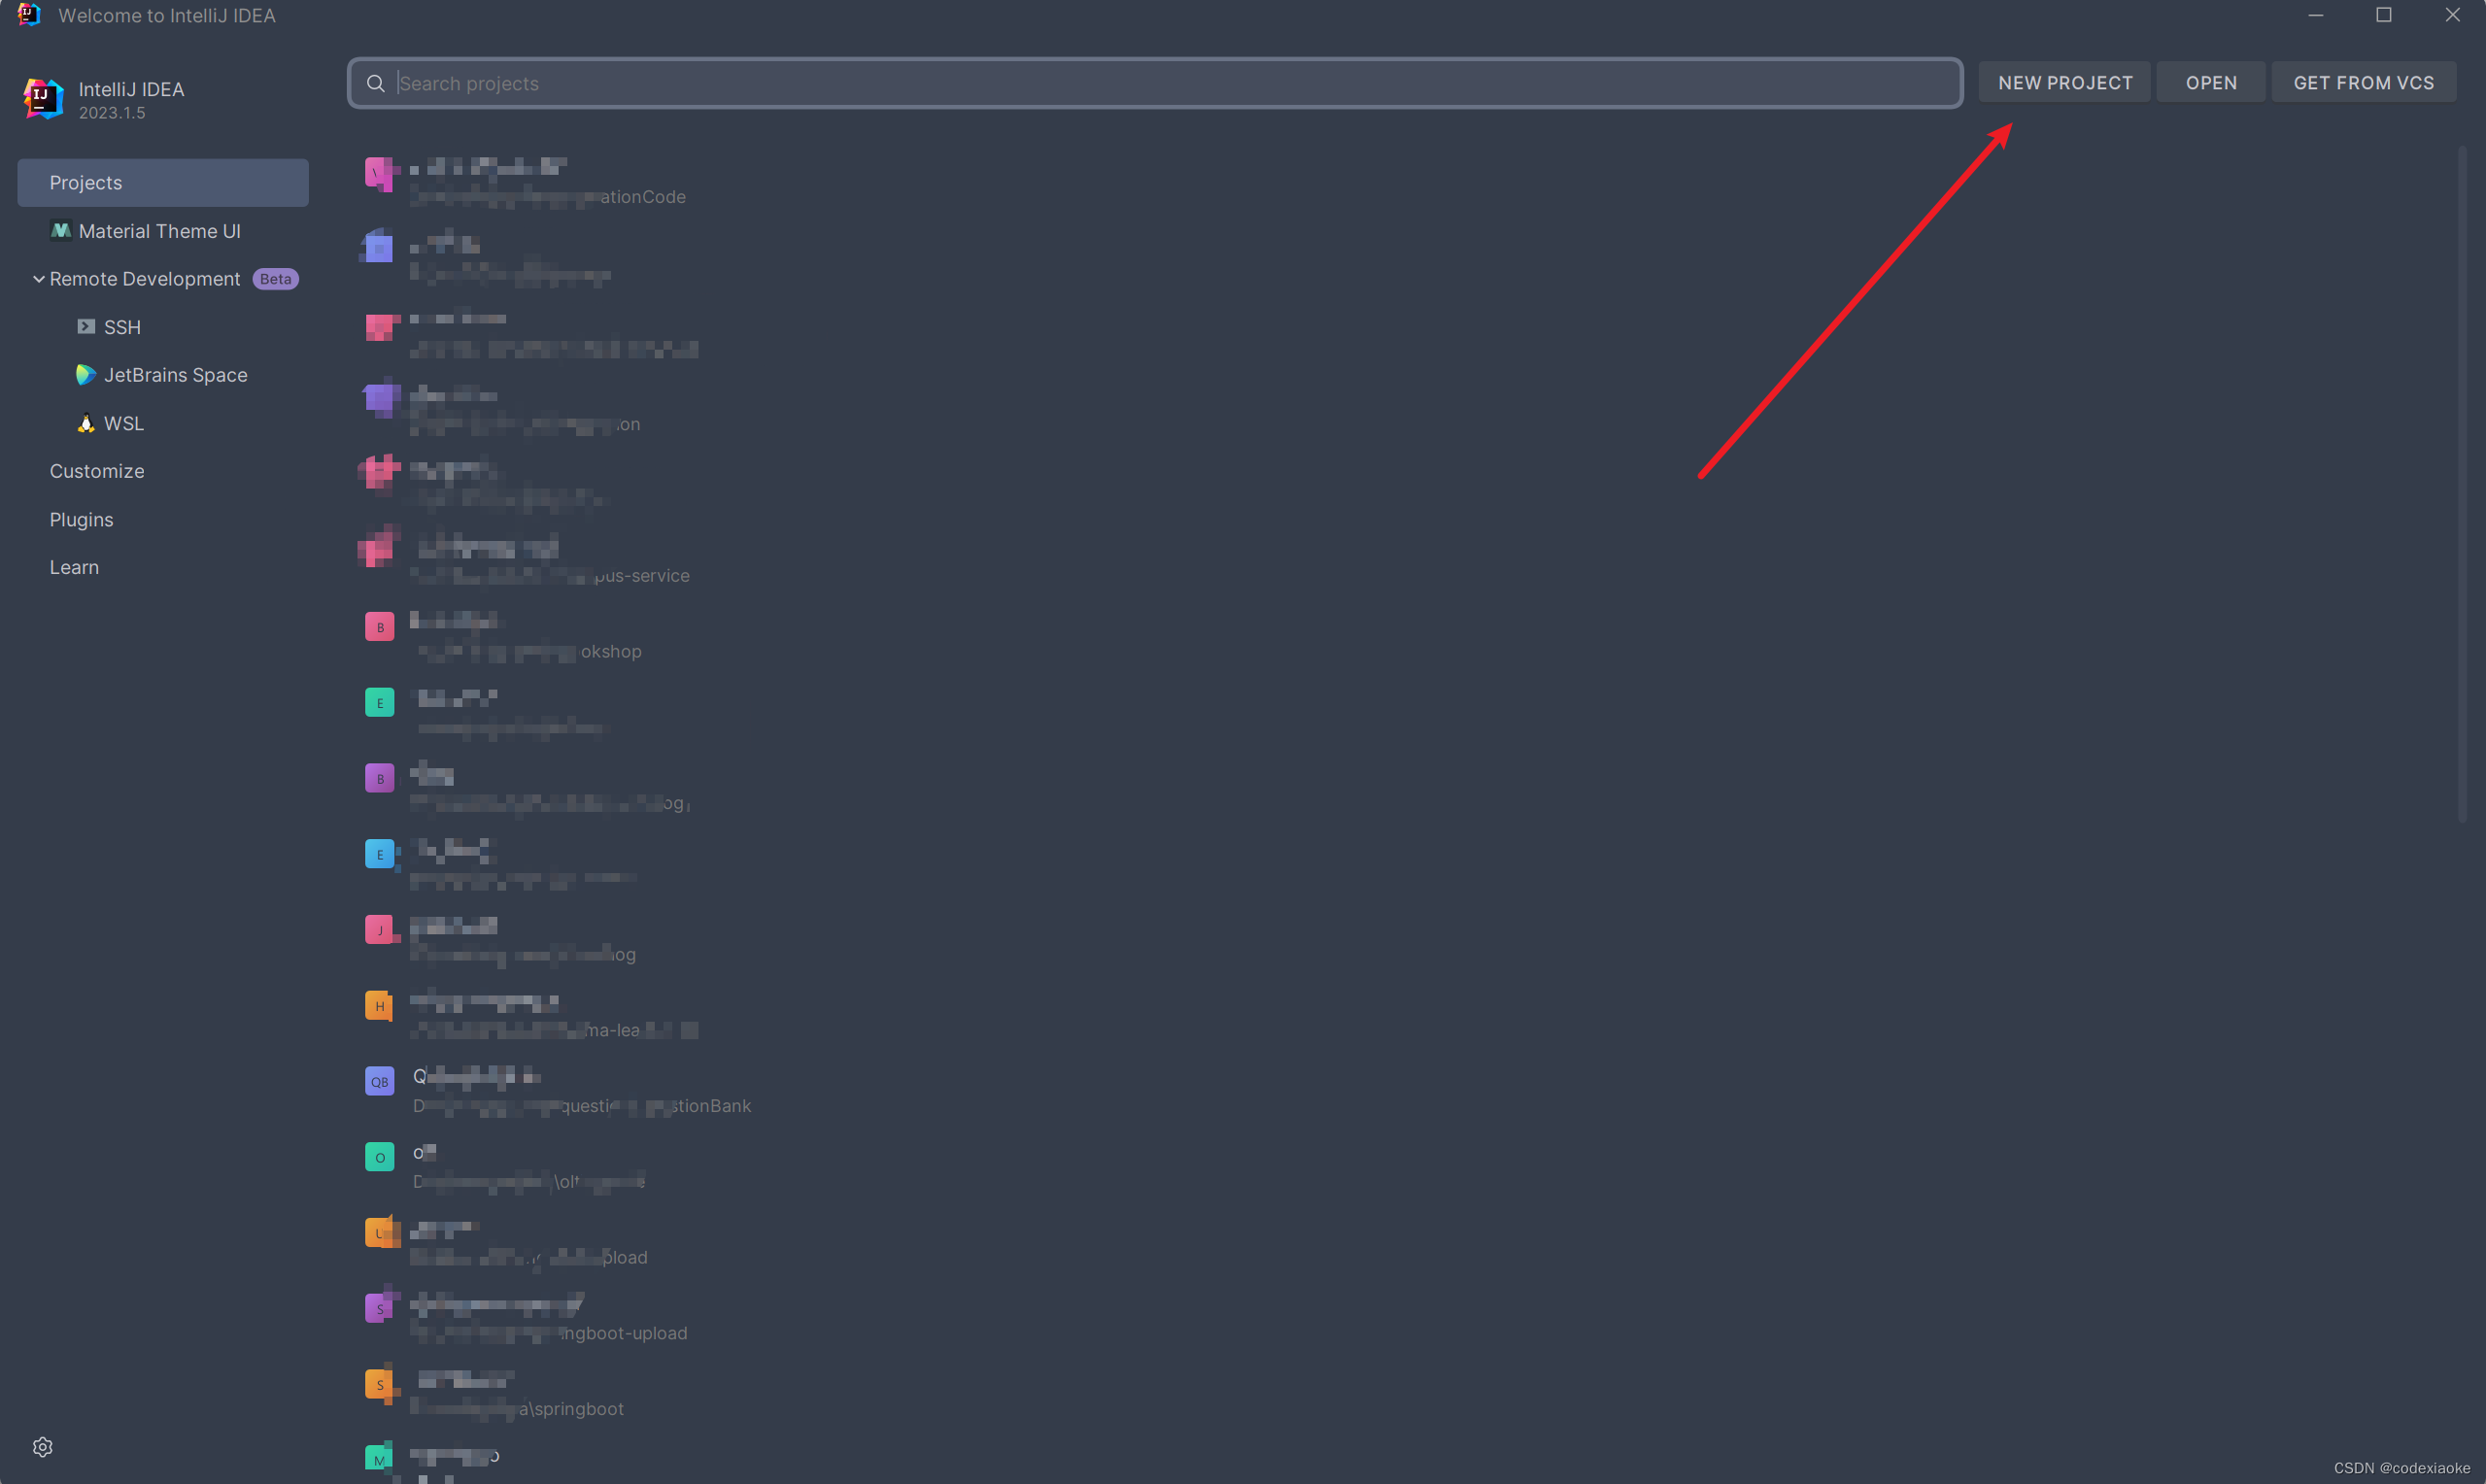Click the OPEN button
Viewport: 2486px width, 1484px height.
click(x=2210, y=82)
